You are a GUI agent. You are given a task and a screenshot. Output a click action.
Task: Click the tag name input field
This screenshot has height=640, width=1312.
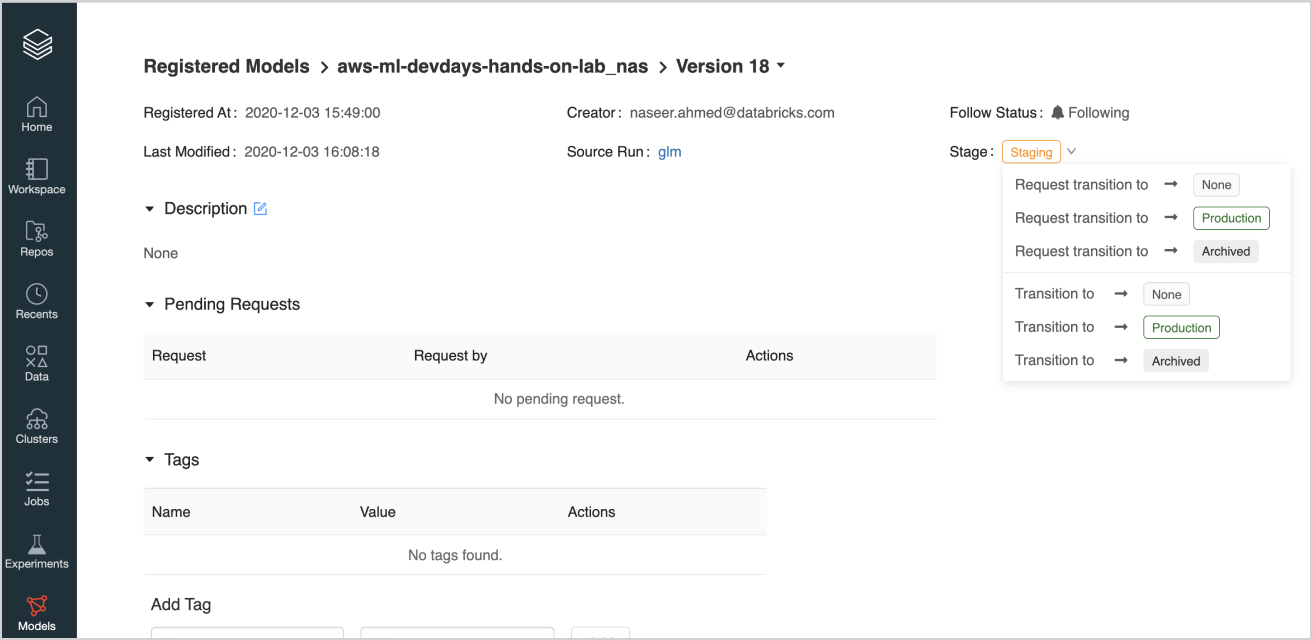[x=247, y=633]
